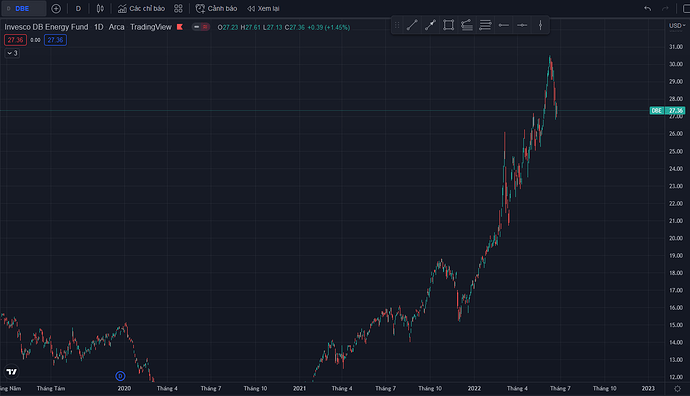Open chart settings gear at bottom right
This screenshot has width=690, height=396.
click(x=678, y=389)
